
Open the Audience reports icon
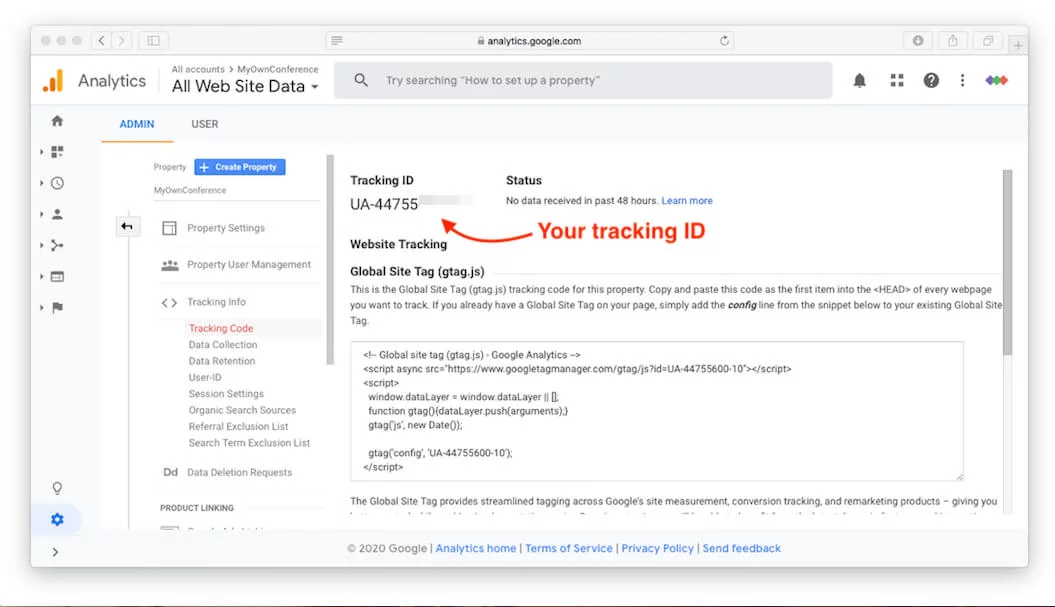pos(57,214)
